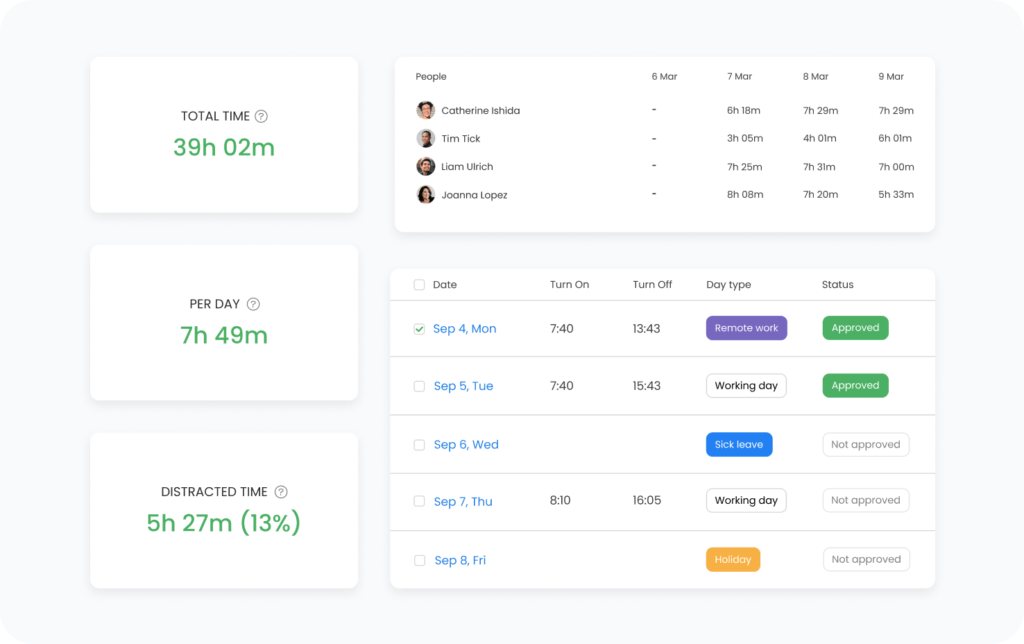Open the Sep 6, Wed entry
This screenshot has height=644, width=1024.
(466, 443)
